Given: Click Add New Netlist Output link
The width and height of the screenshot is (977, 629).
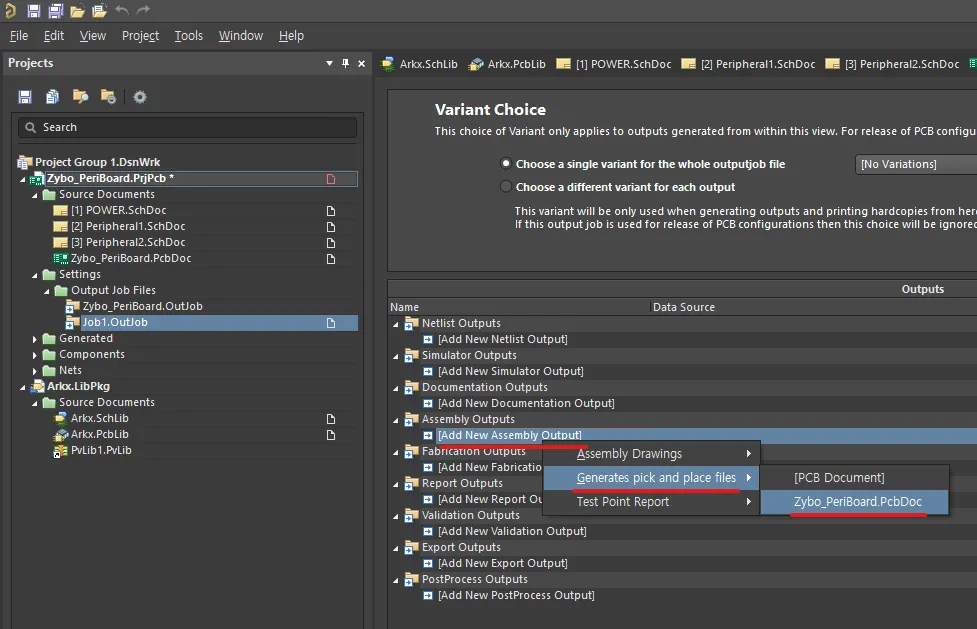Looking at the screenshot, I should 502,339.
